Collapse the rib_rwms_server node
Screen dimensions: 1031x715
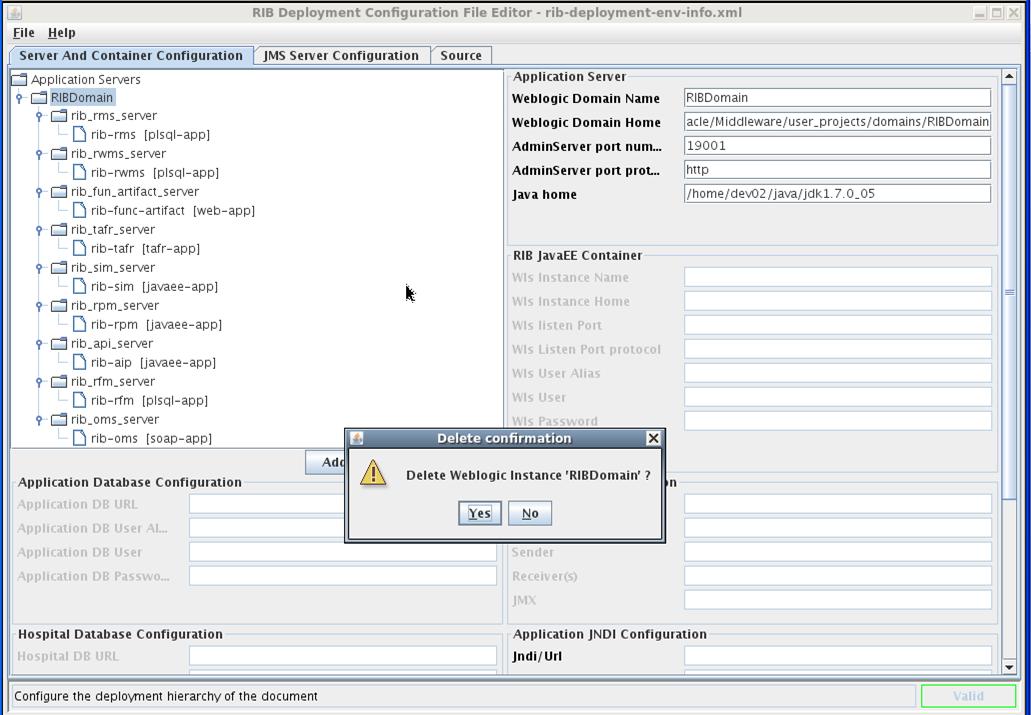pos(39,154)
